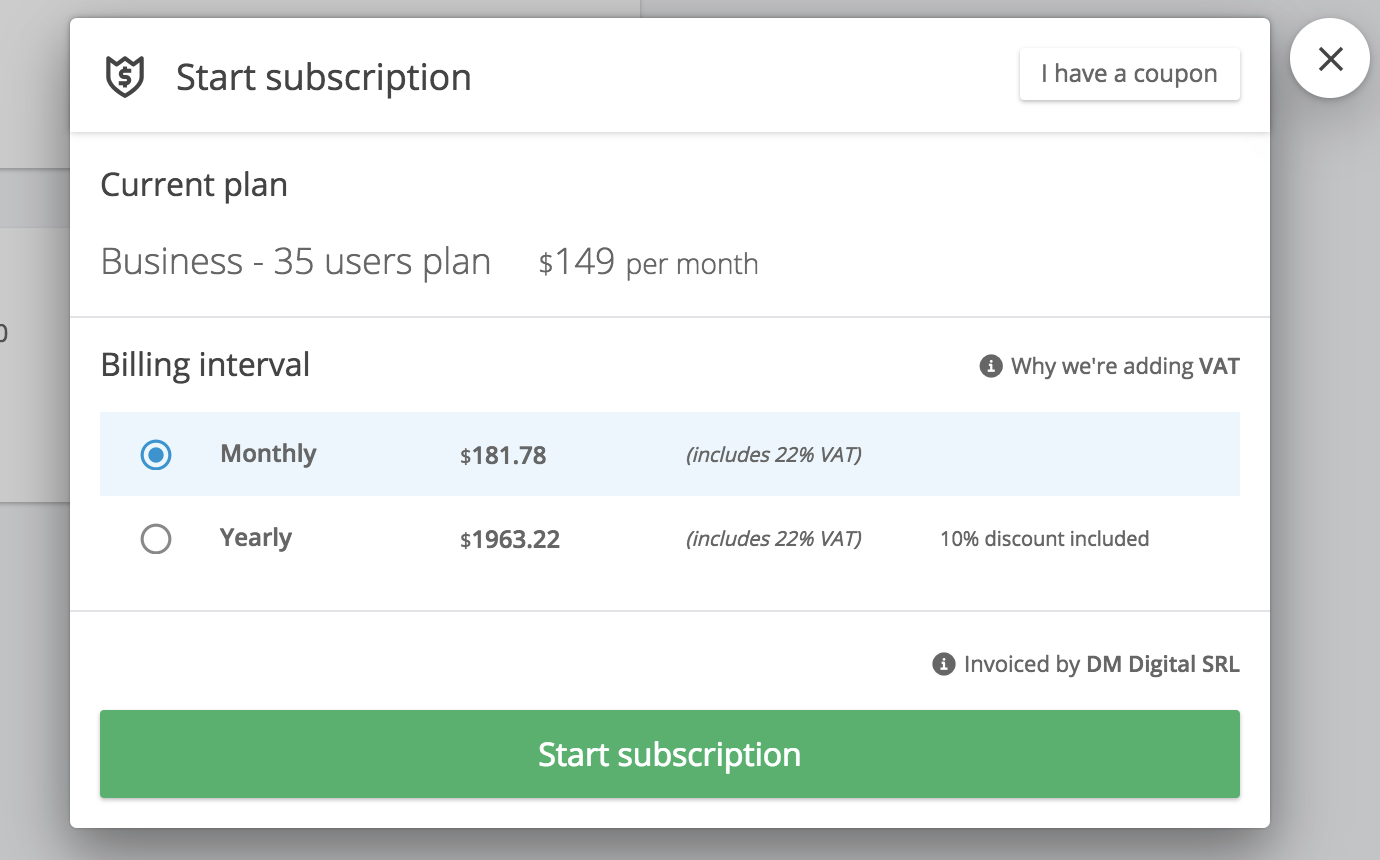Click the shield dollar icon in header

pyautogui.click(x=125, y=77)
